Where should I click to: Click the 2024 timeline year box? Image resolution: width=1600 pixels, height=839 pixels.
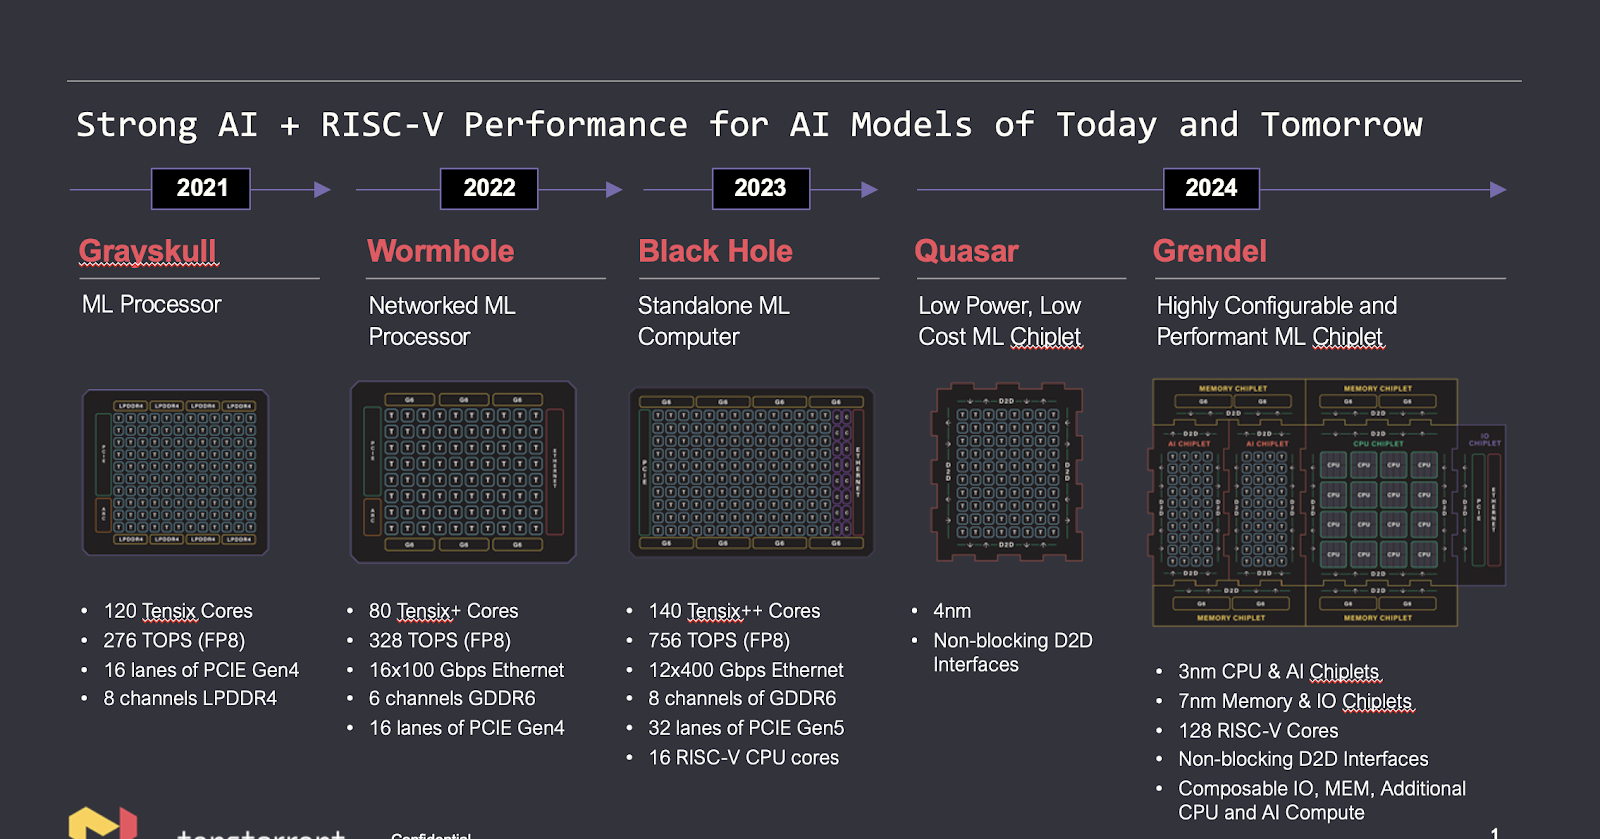1211,189
